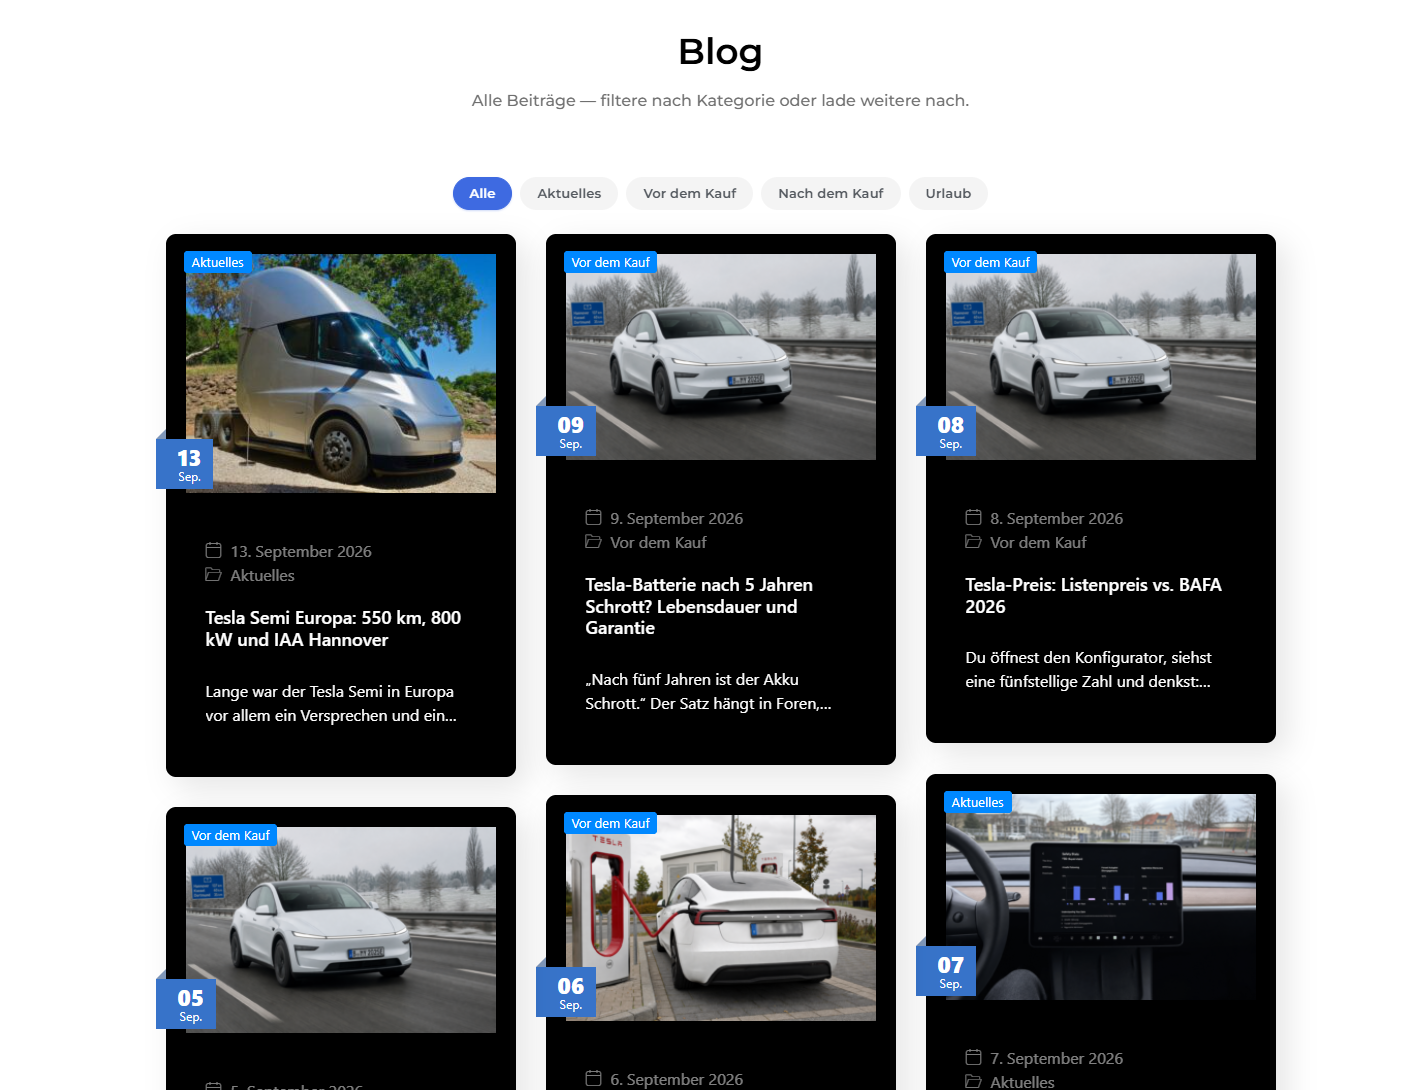This screenshot has height=1090, width=1401.
Task: Filter posts by Aktuelles category
Action: tap(569, 194)
